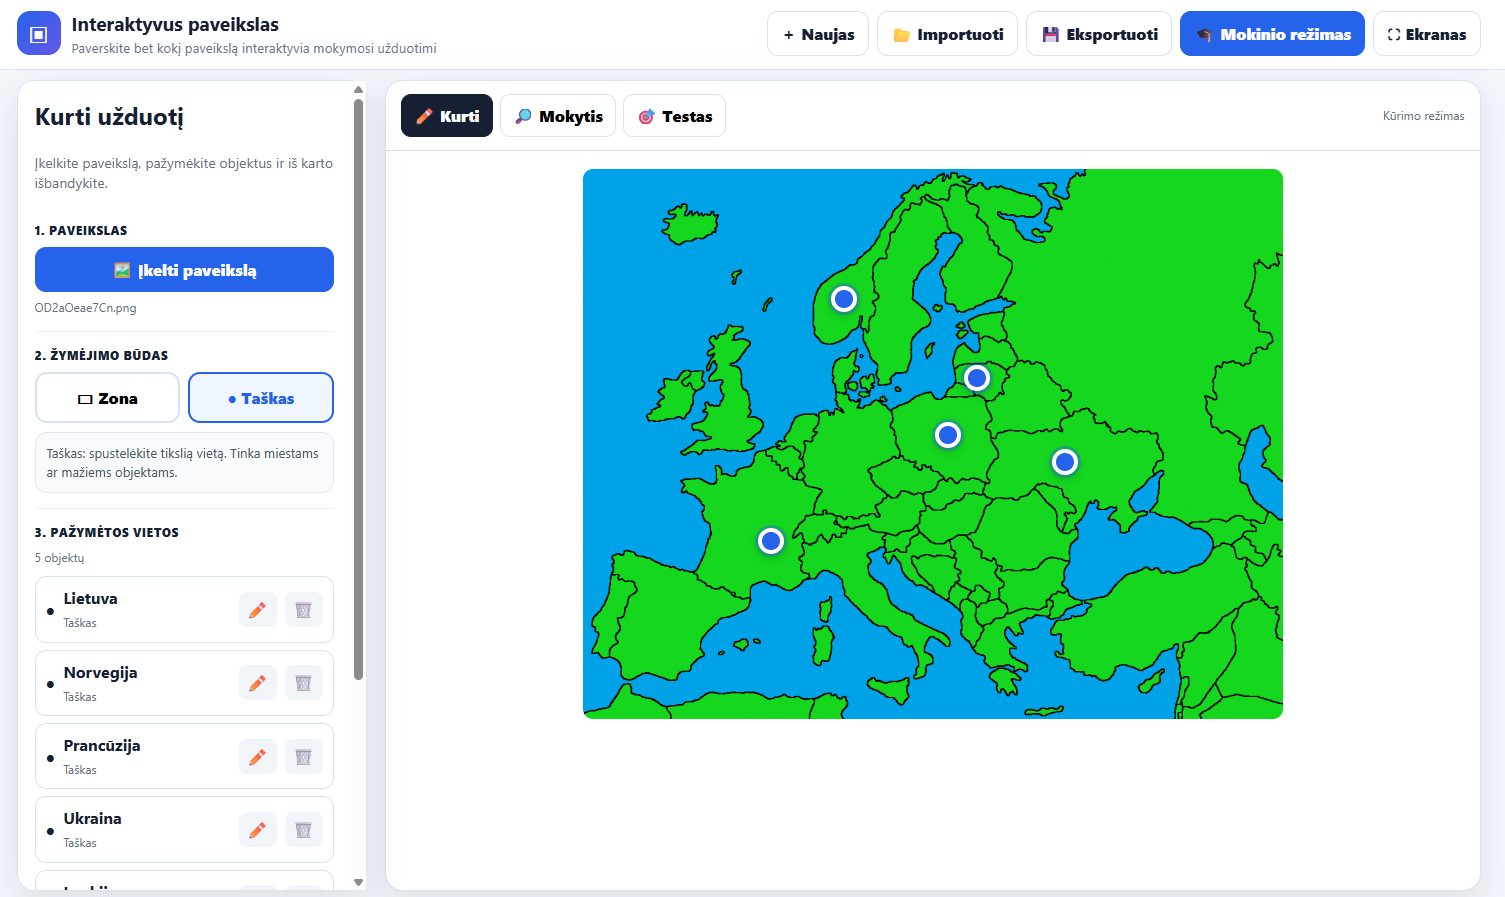Select the Lithuania point marker on map

pos(977,378)
